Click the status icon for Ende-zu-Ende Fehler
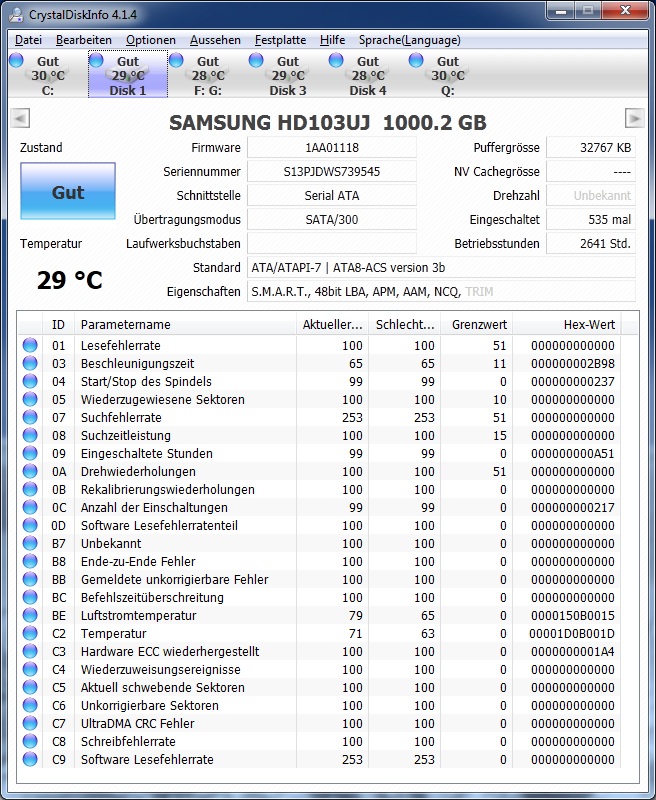Viewport: 656px width, 800px height. coord(30,561)
